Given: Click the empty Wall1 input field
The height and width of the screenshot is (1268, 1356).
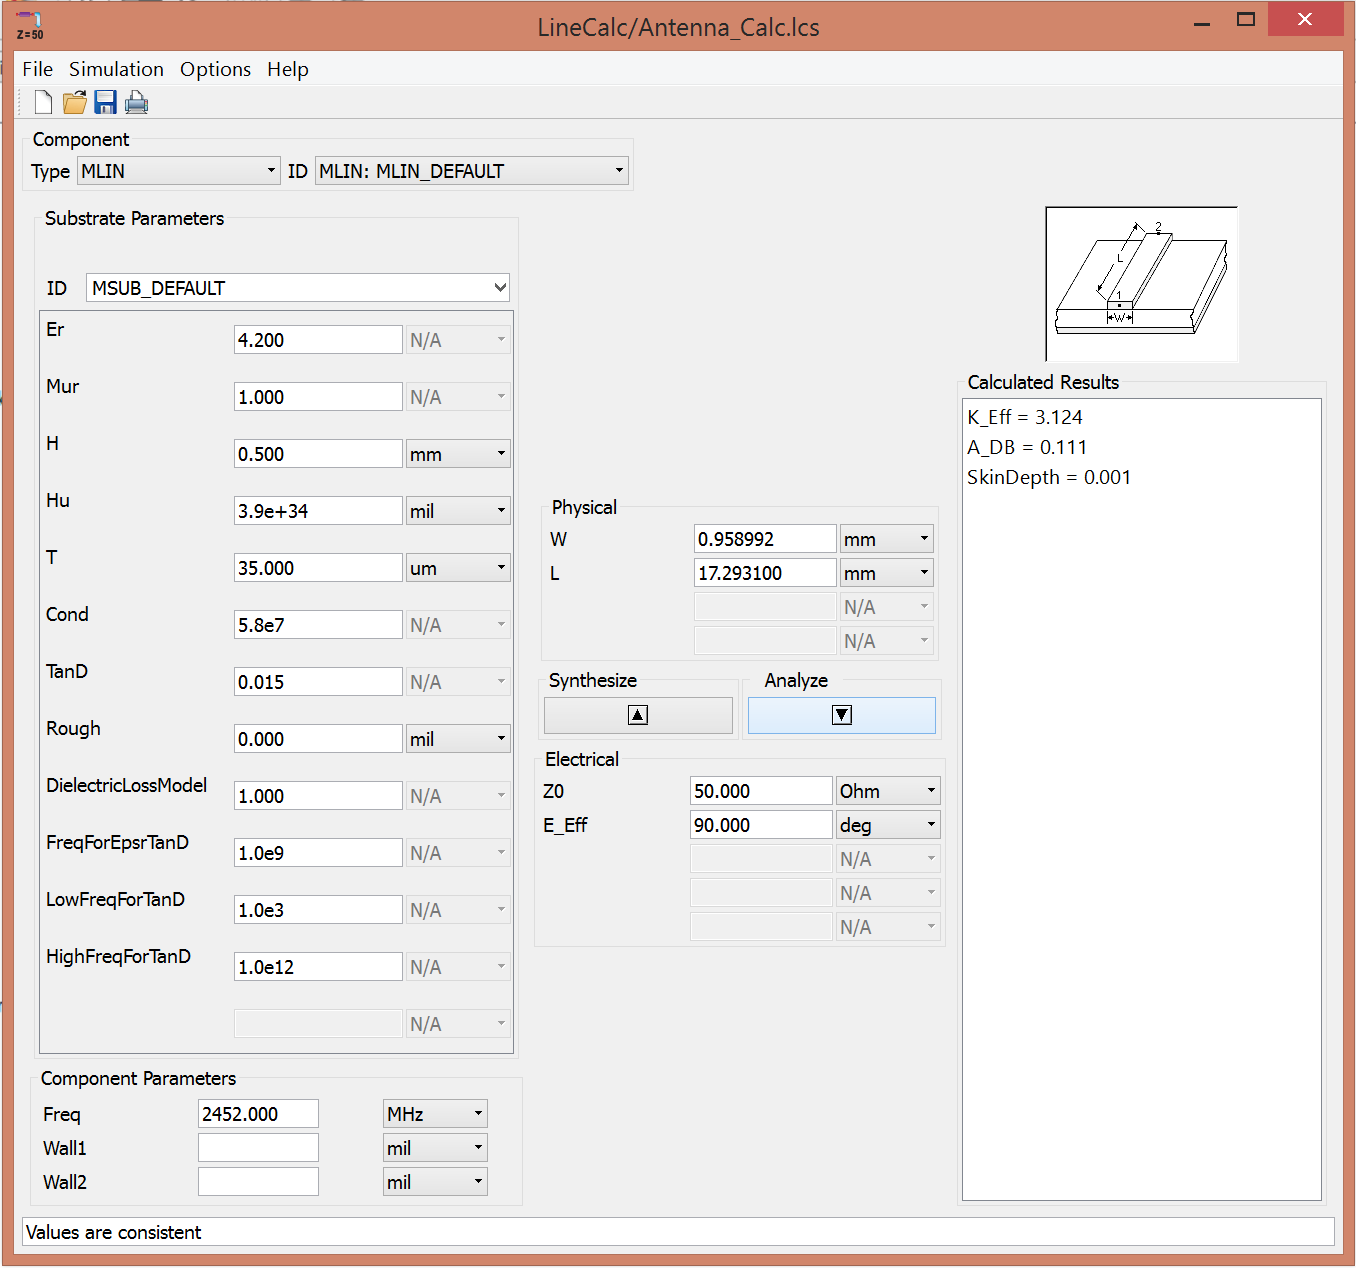Looking at the screenshot, I should coord(258,1148).
